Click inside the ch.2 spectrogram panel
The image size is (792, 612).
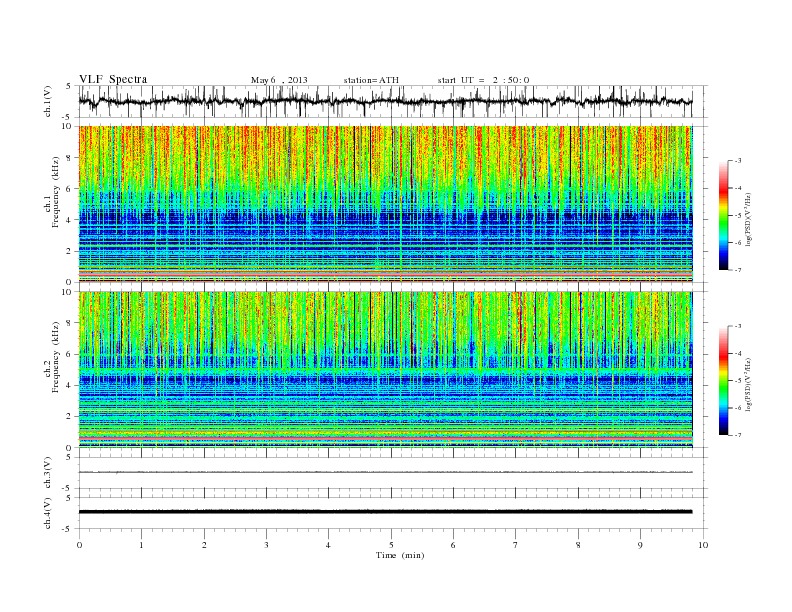click(385, 369)
